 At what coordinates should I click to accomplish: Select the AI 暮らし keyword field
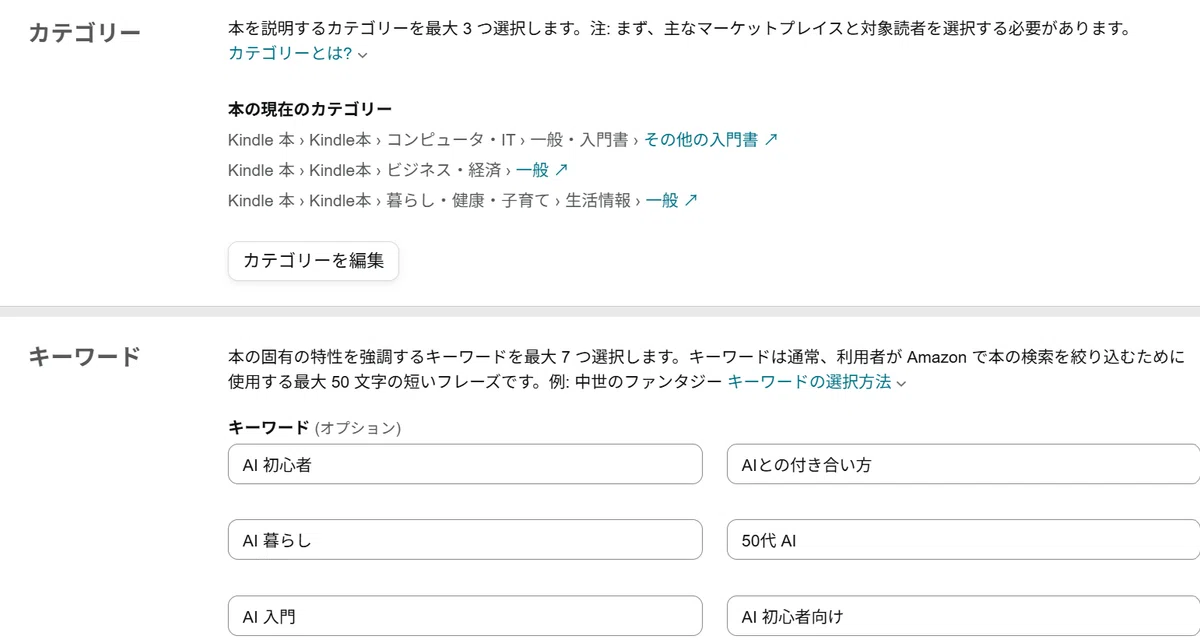[x=465, y=541]
